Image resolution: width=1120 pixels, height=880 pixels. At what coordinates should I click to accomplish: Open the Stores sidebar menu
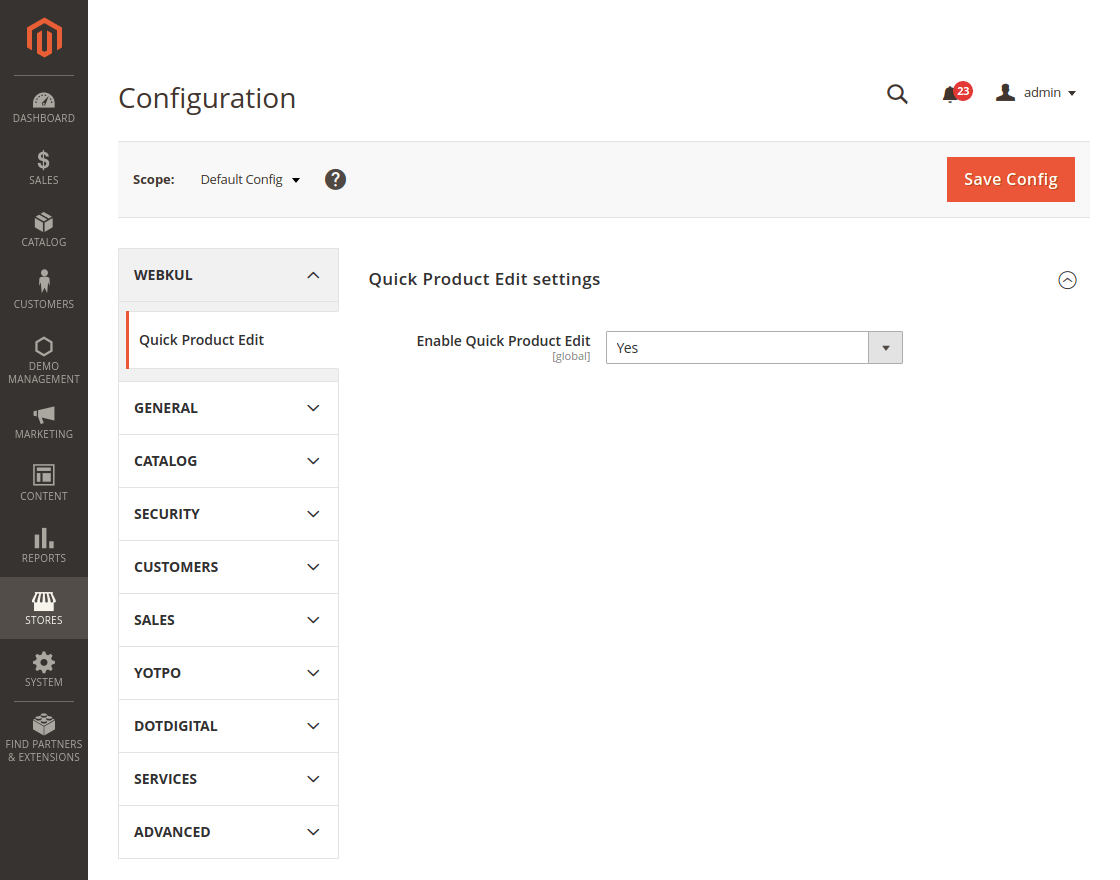44,608
